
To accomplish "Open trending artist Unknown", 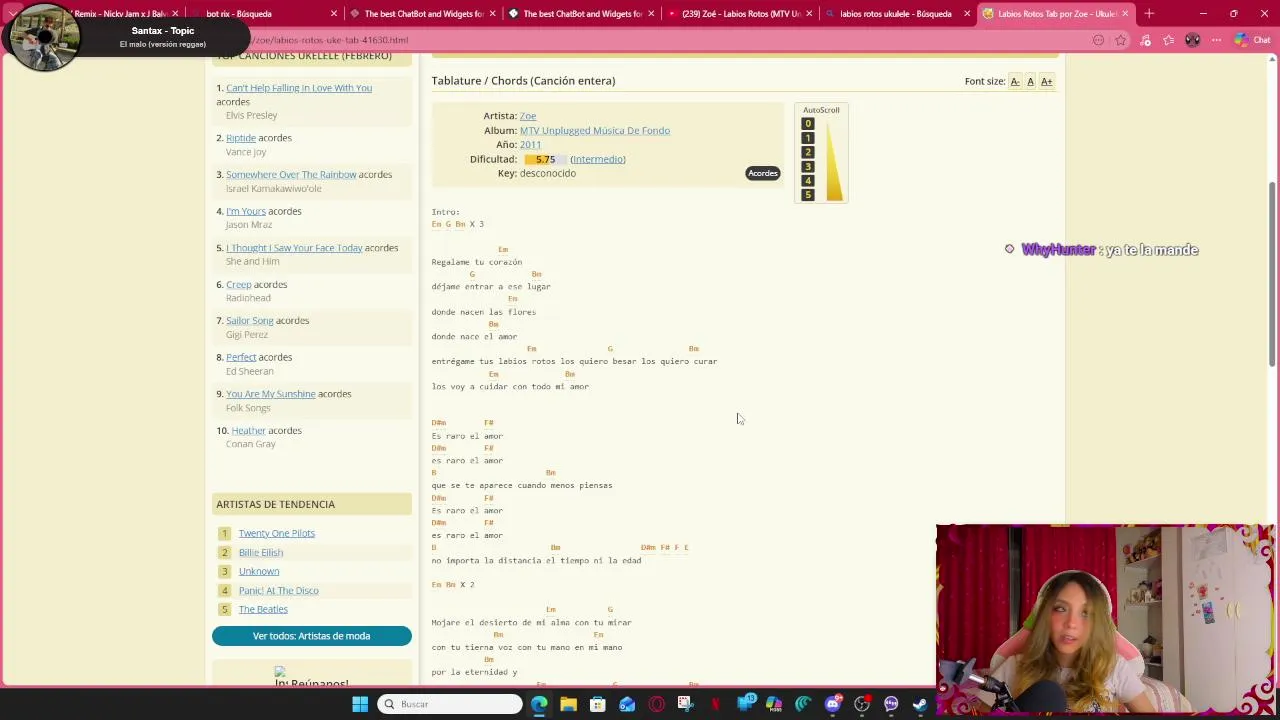I will [259, 571].
